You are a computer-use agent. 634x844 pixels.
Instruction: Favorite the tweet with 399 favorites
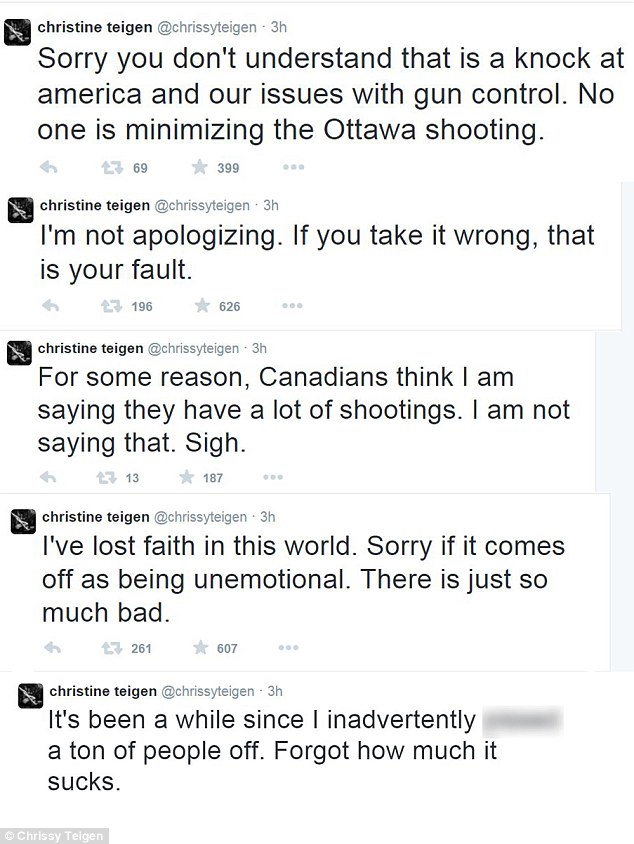pyautogui.click(x=201, y=167)
